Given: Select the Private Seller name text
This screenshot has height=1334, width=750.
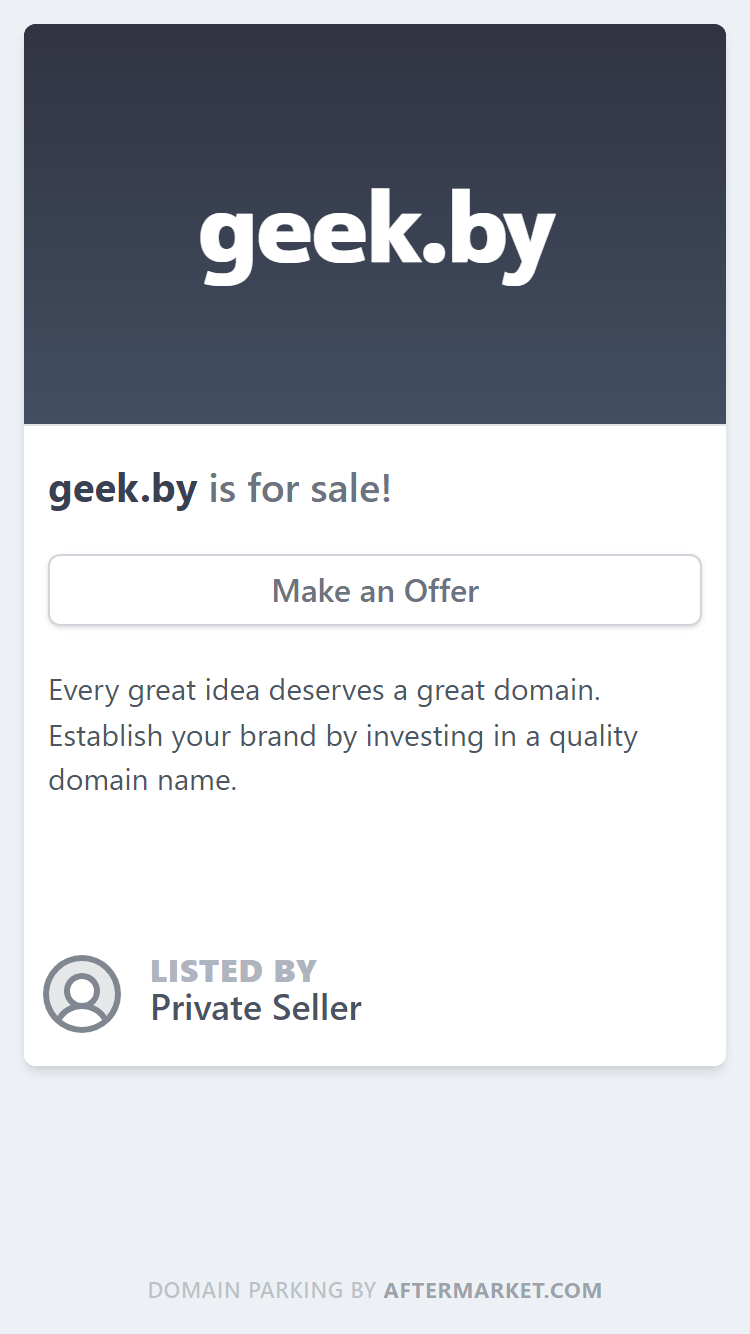Looking at the screenshot, I should 256,1008.
